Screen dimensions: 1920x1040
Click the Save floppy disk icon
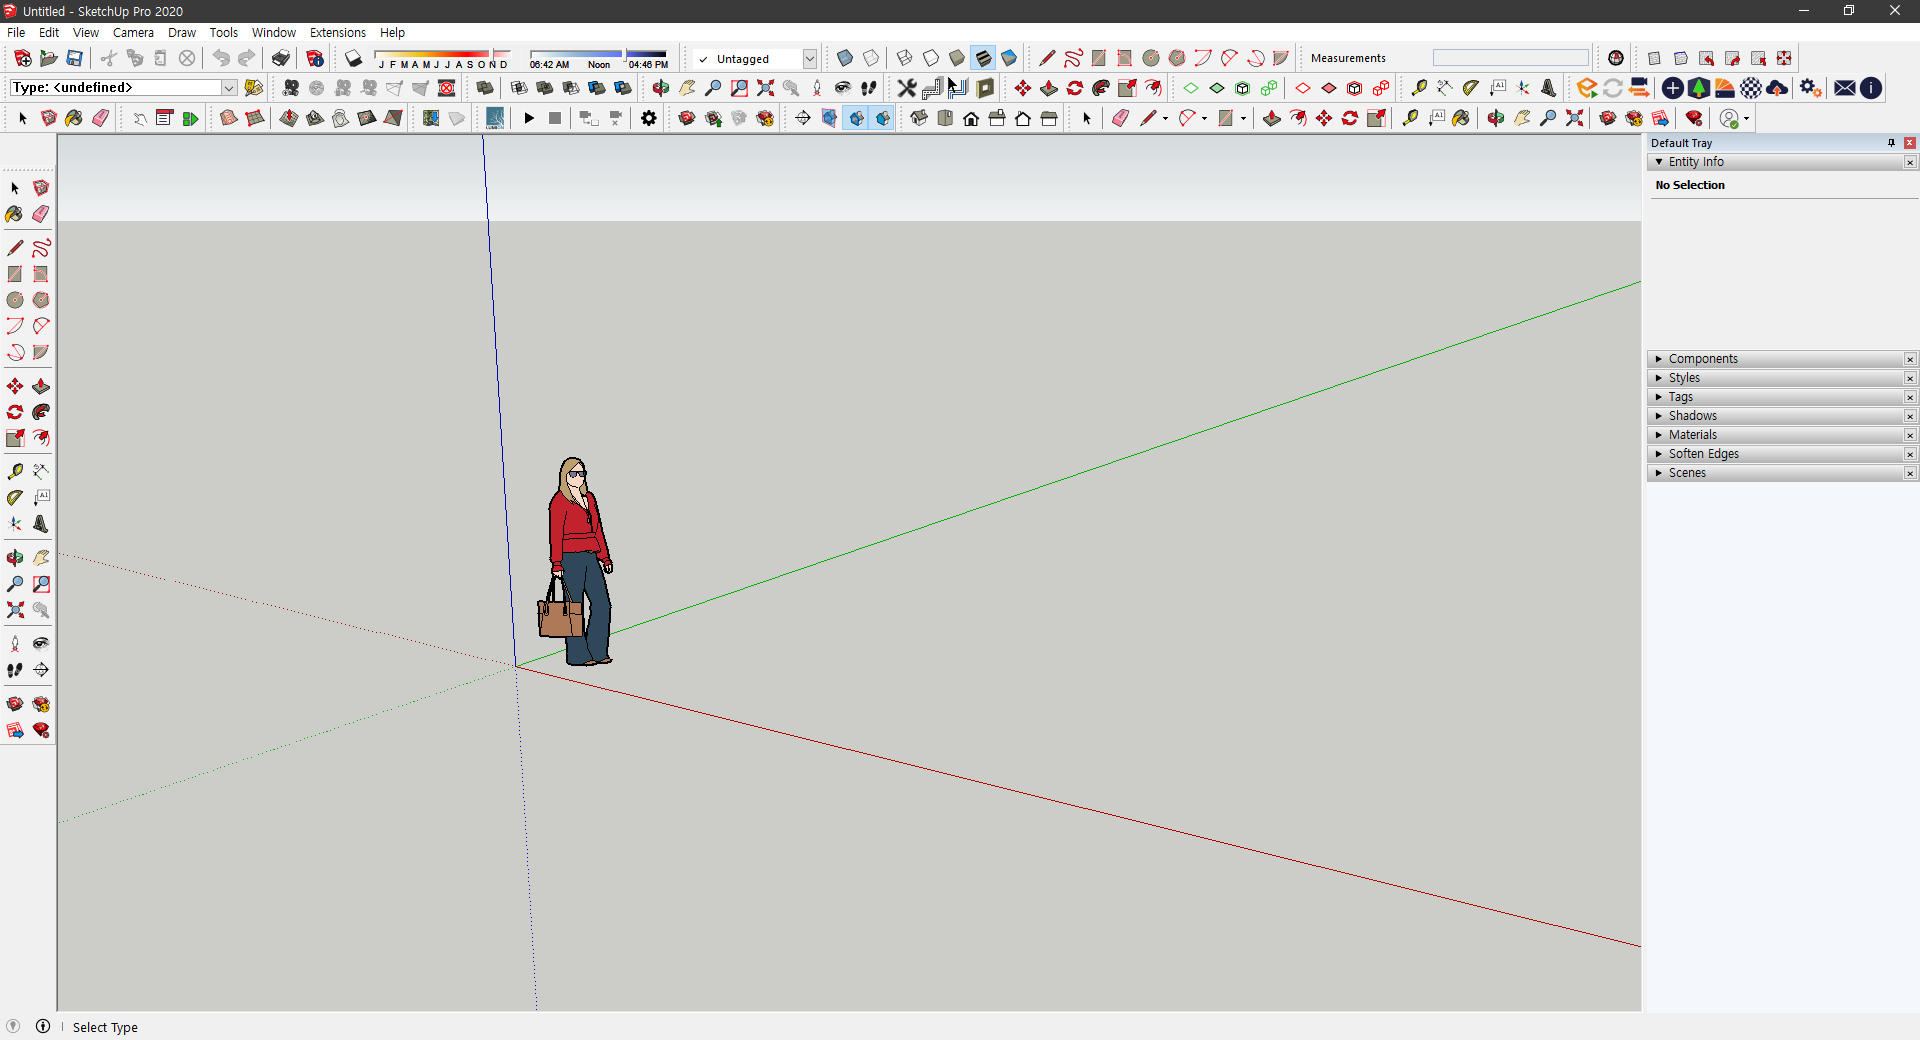coord(74,58)
